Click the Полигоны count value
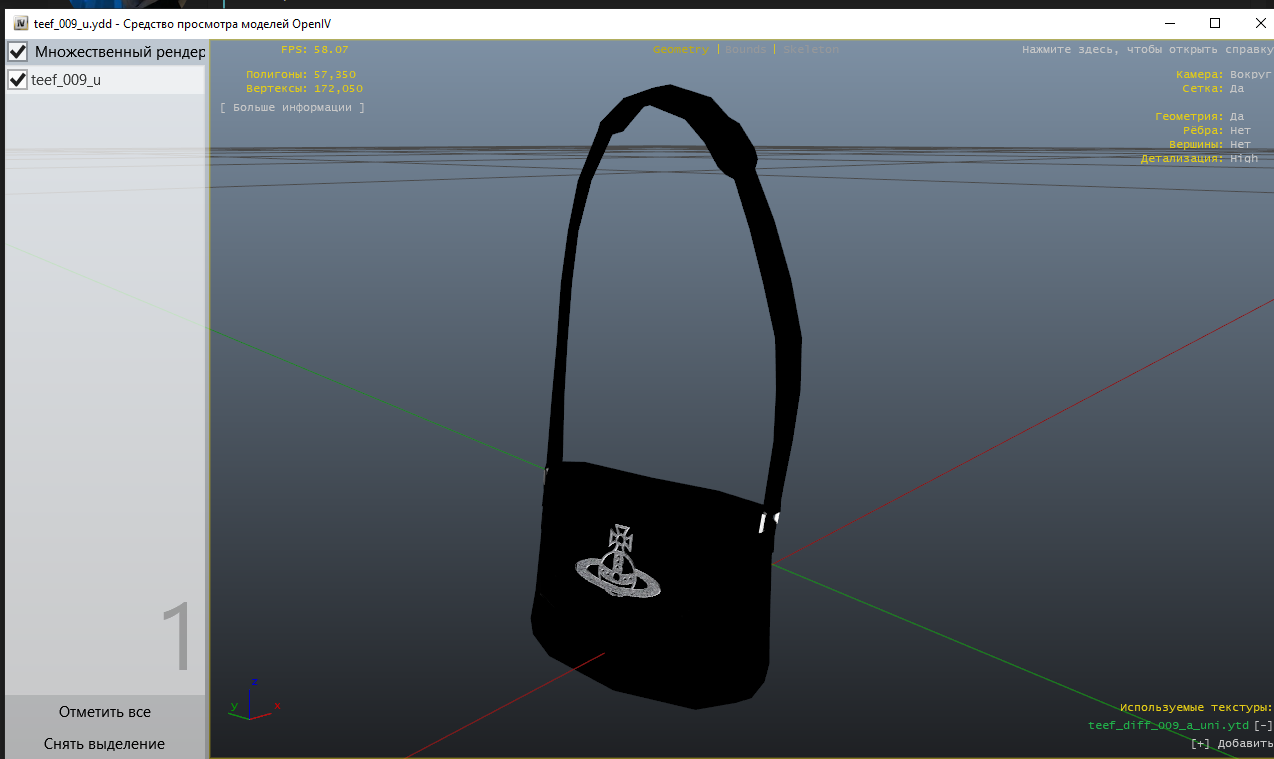The height and width of the screenshot is (759, 1274). click(x=334, y=74)
